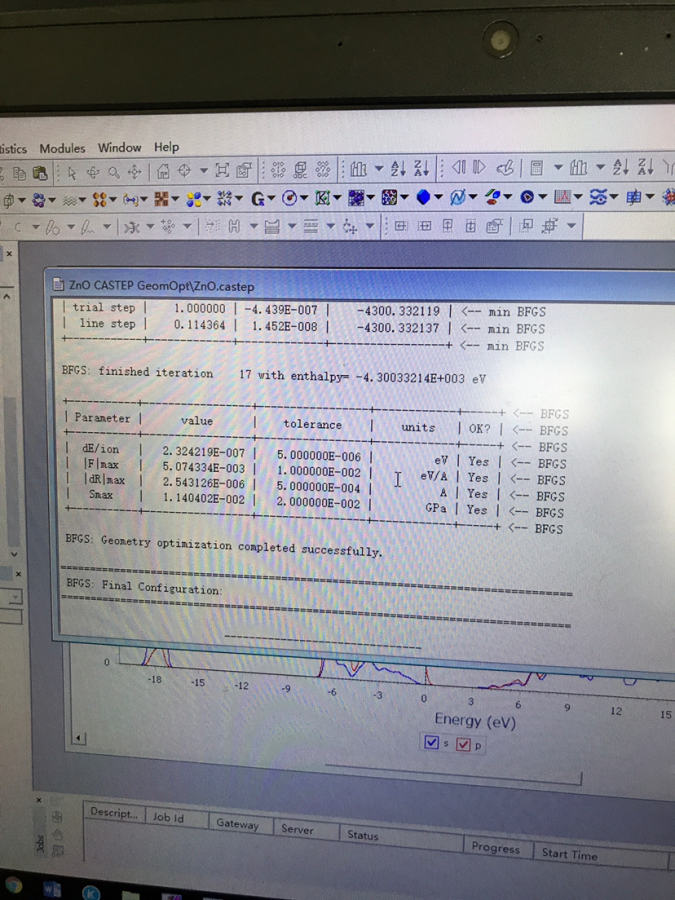The image size is (675, 900).
Task: Click the first sort Z-A descending icon
Action: (x=421, y=168)
